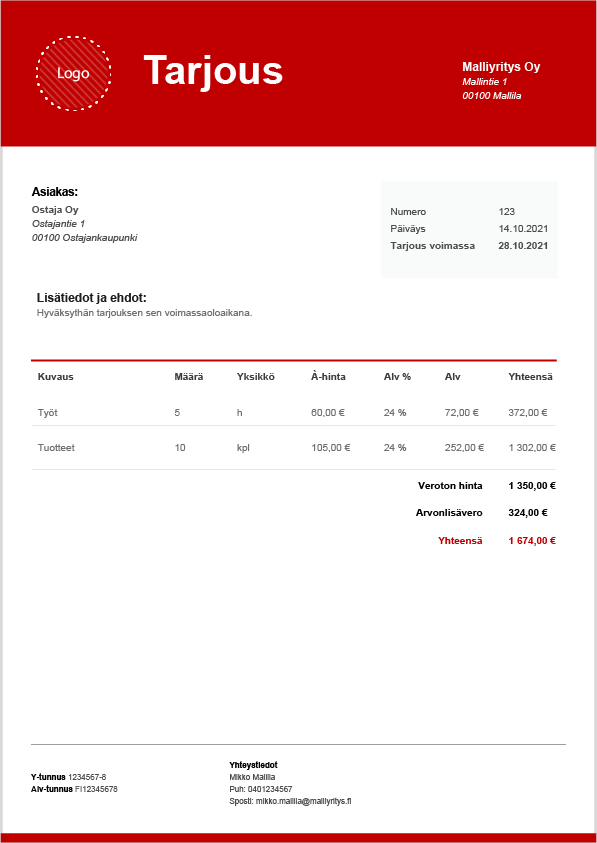Screen dimensions: 597x843
Task: Click the Määrä column header
Action: point(189,377)
